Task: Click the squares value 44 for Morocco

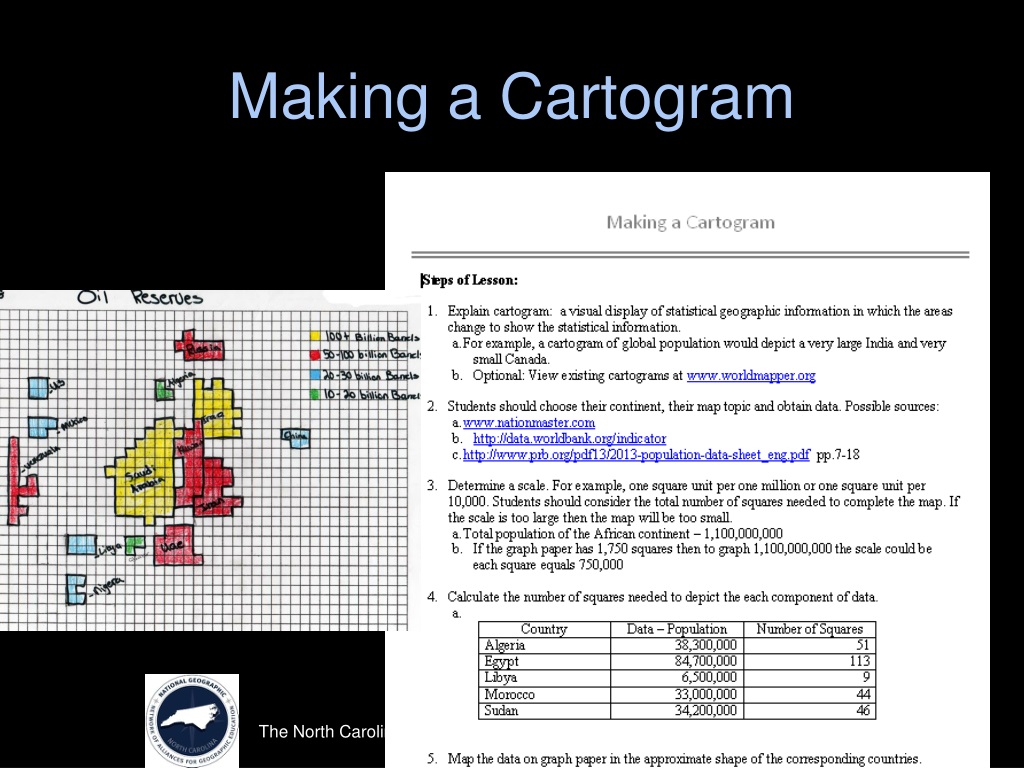Action: [x=863, y=694]
